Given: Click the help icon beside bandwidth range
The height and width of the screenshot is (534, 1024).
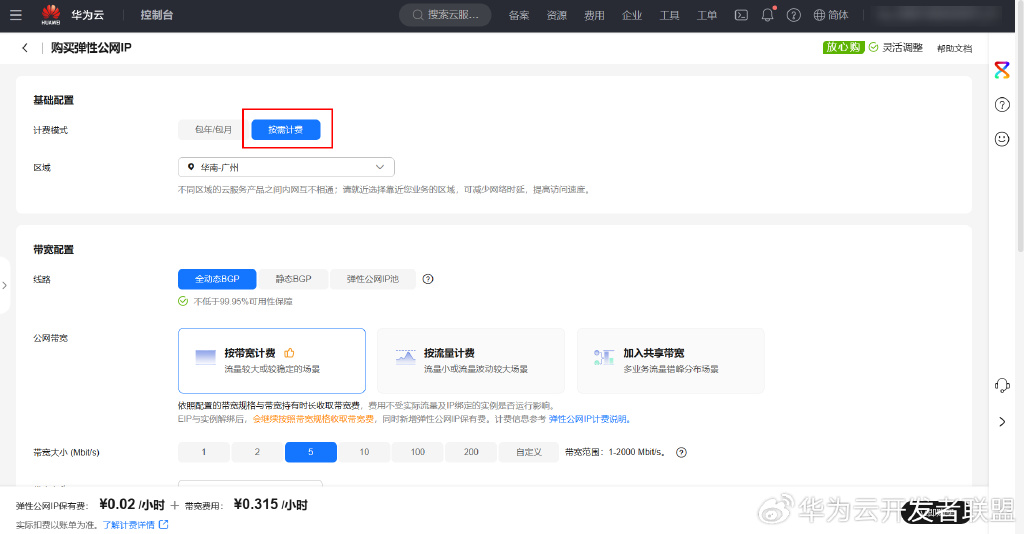Looking at the screenshot, I should pyautogui.click(x=681, y=452).
